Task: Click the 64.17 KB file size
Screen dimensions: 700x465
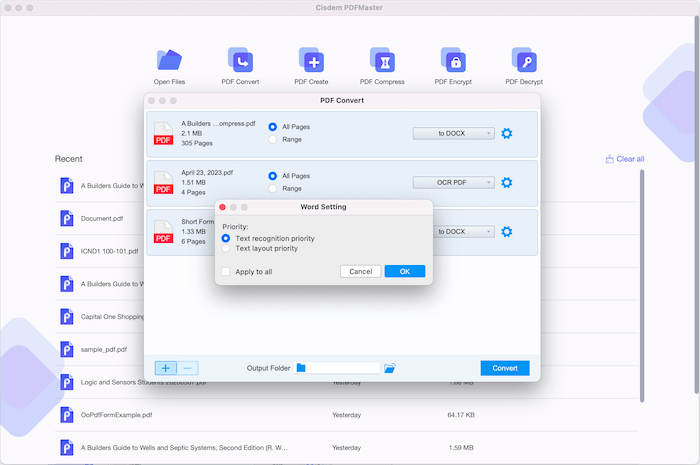Action: [x=461, y=415]
